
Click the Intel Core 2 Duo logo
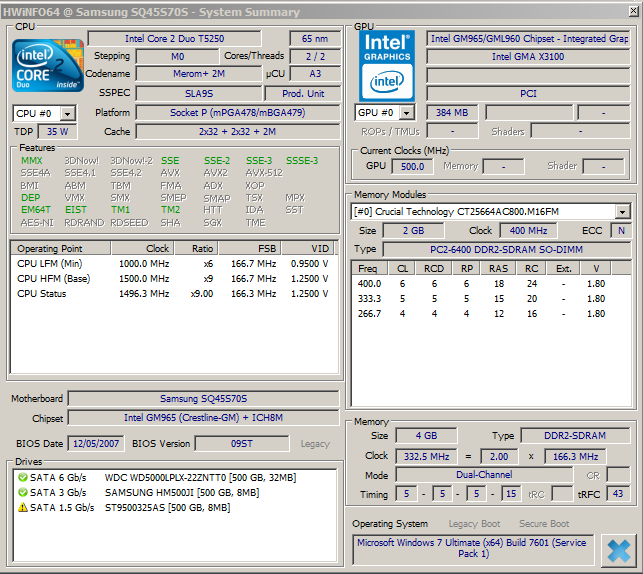click(x=48, y=65)
